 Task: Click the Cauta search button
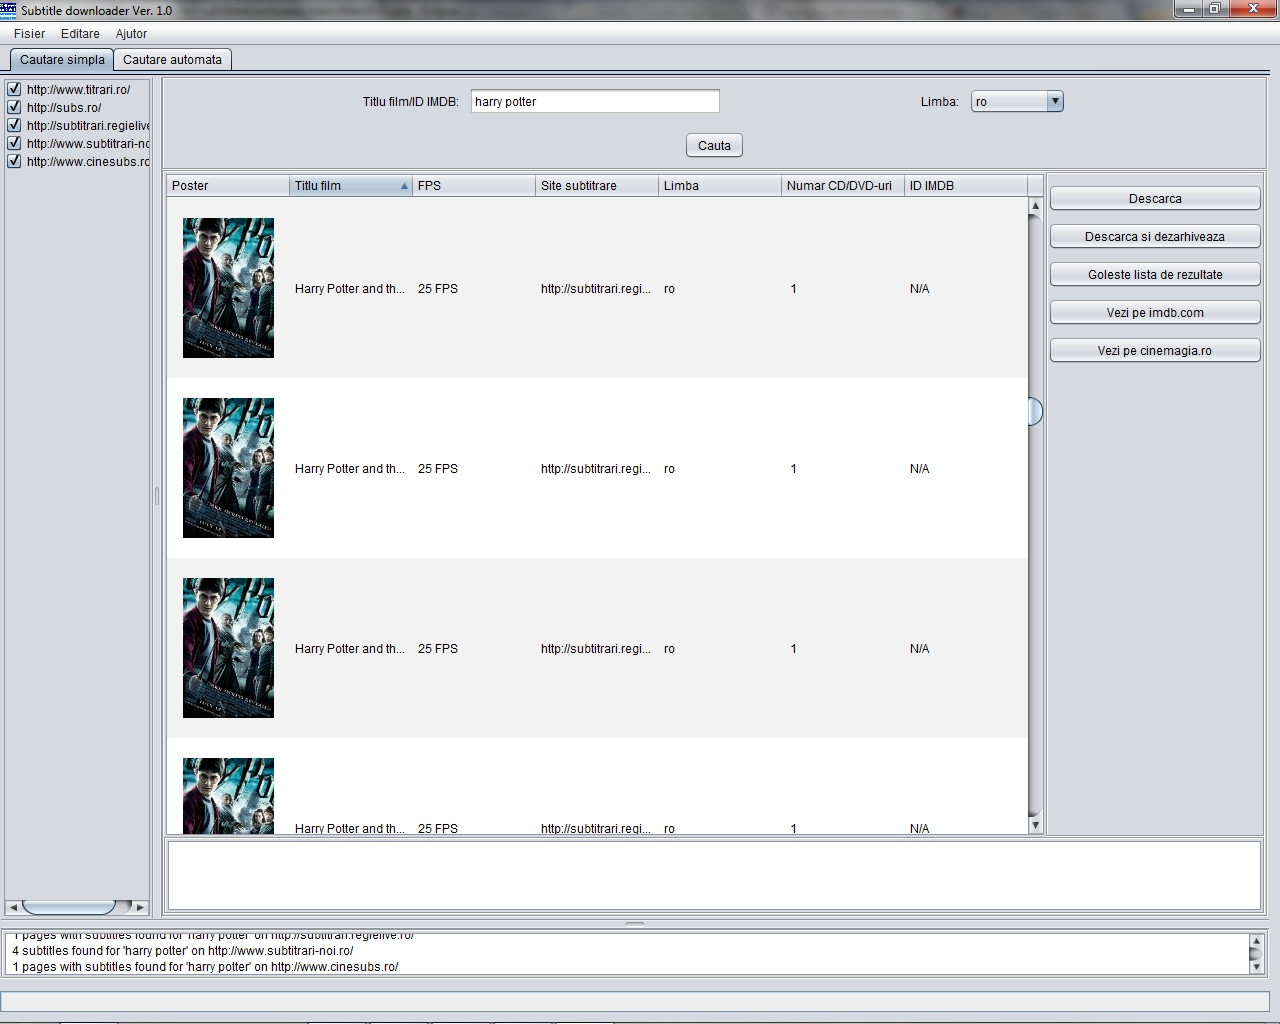click(x=714, y=145)
